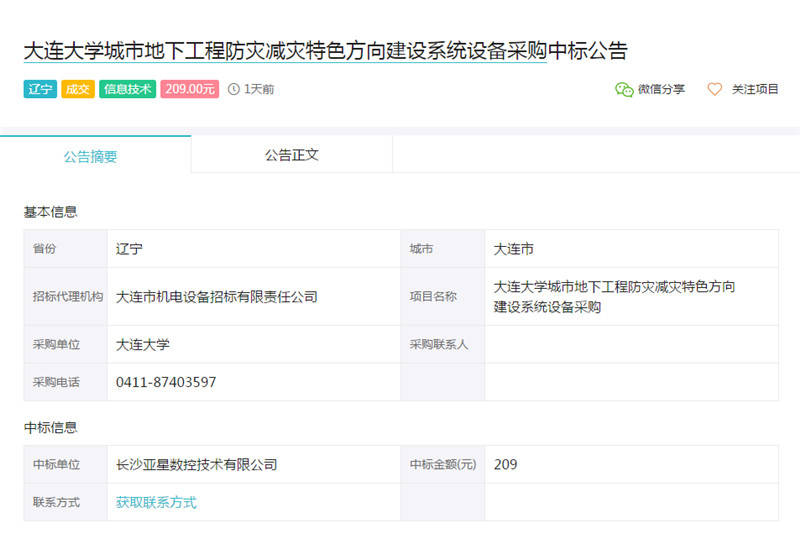The height and width of the screenshot is (533, 800).
Task: Click the announcement title heading
Action: (x=325, y=51)
